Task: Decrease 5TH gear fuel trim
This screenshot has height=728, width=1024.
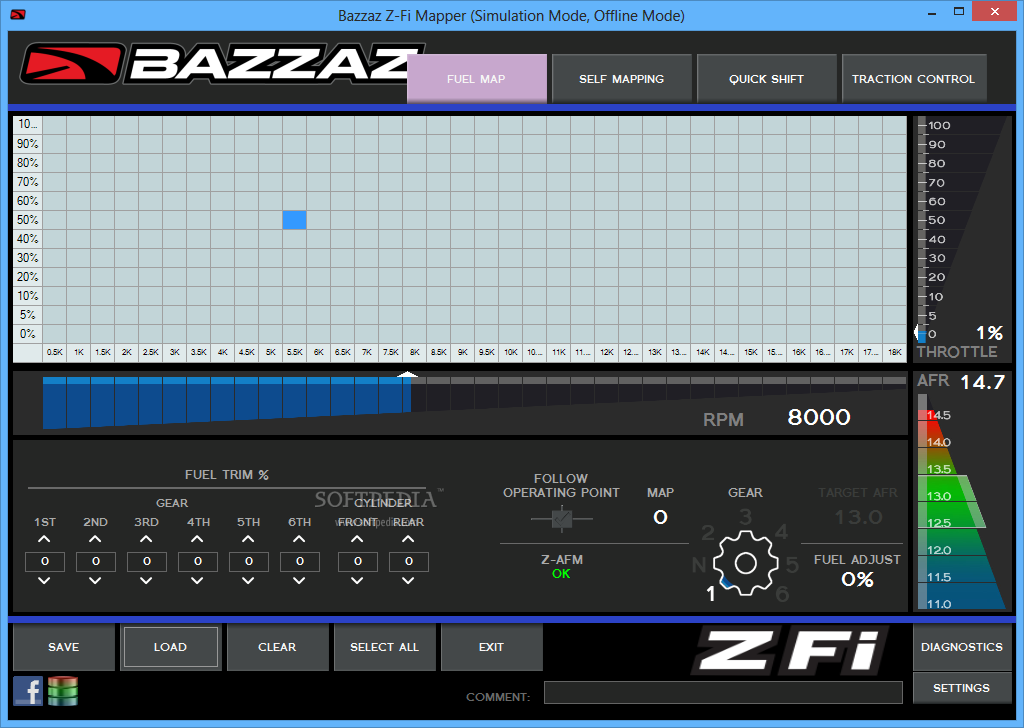Action: pos(248,580)
